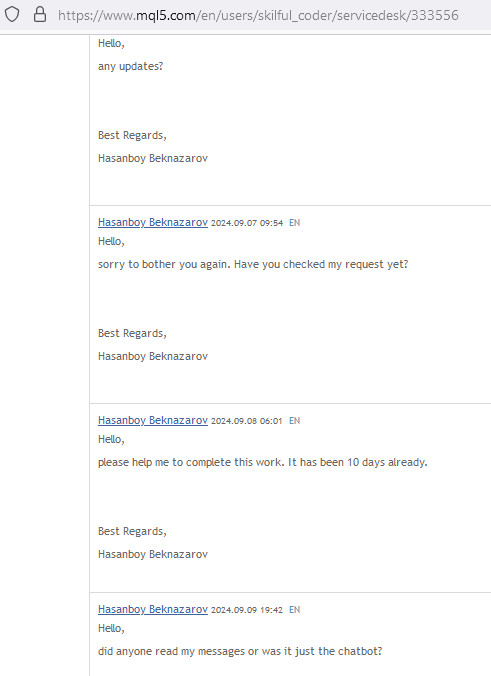Click the 2024.09.09 19:42 timestamp
The image size is (491, 676).
tap(247, 610)
